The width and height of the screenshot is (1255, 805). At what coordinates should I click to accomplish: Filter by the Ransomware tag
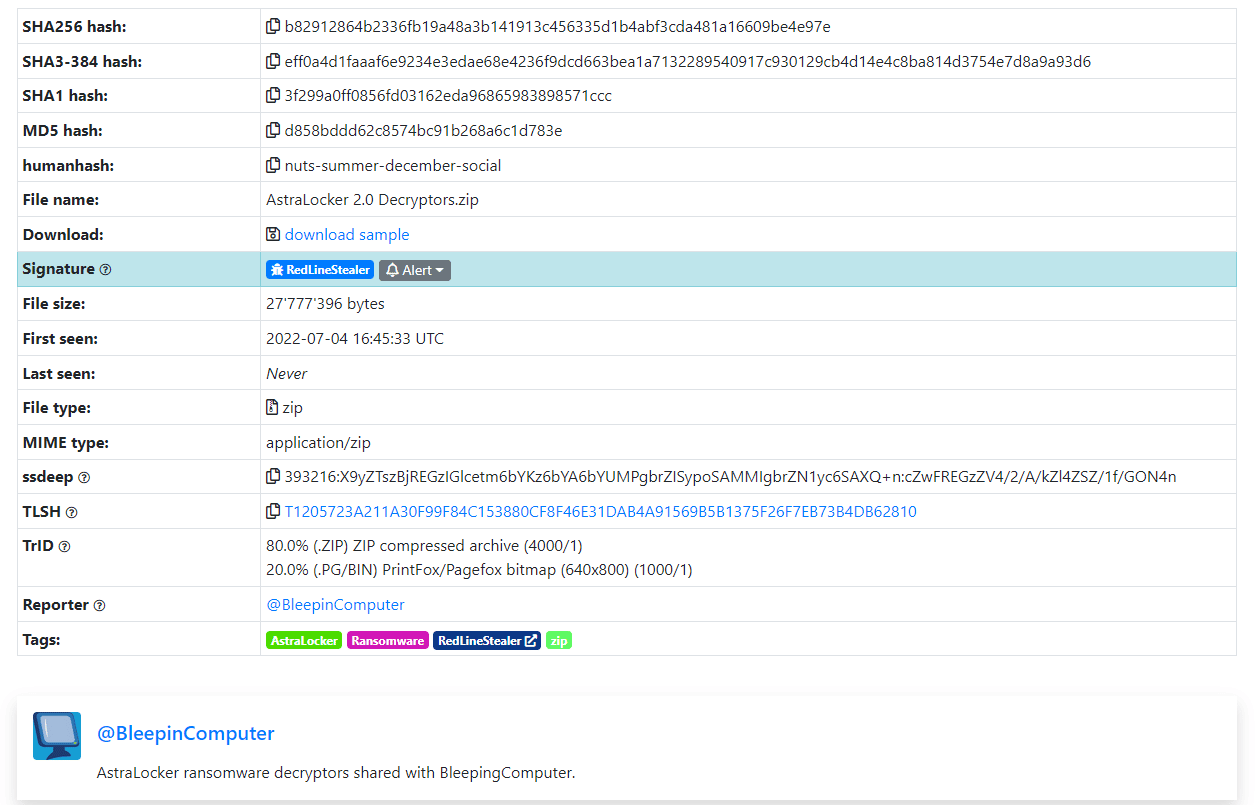[x=388, y=641]
